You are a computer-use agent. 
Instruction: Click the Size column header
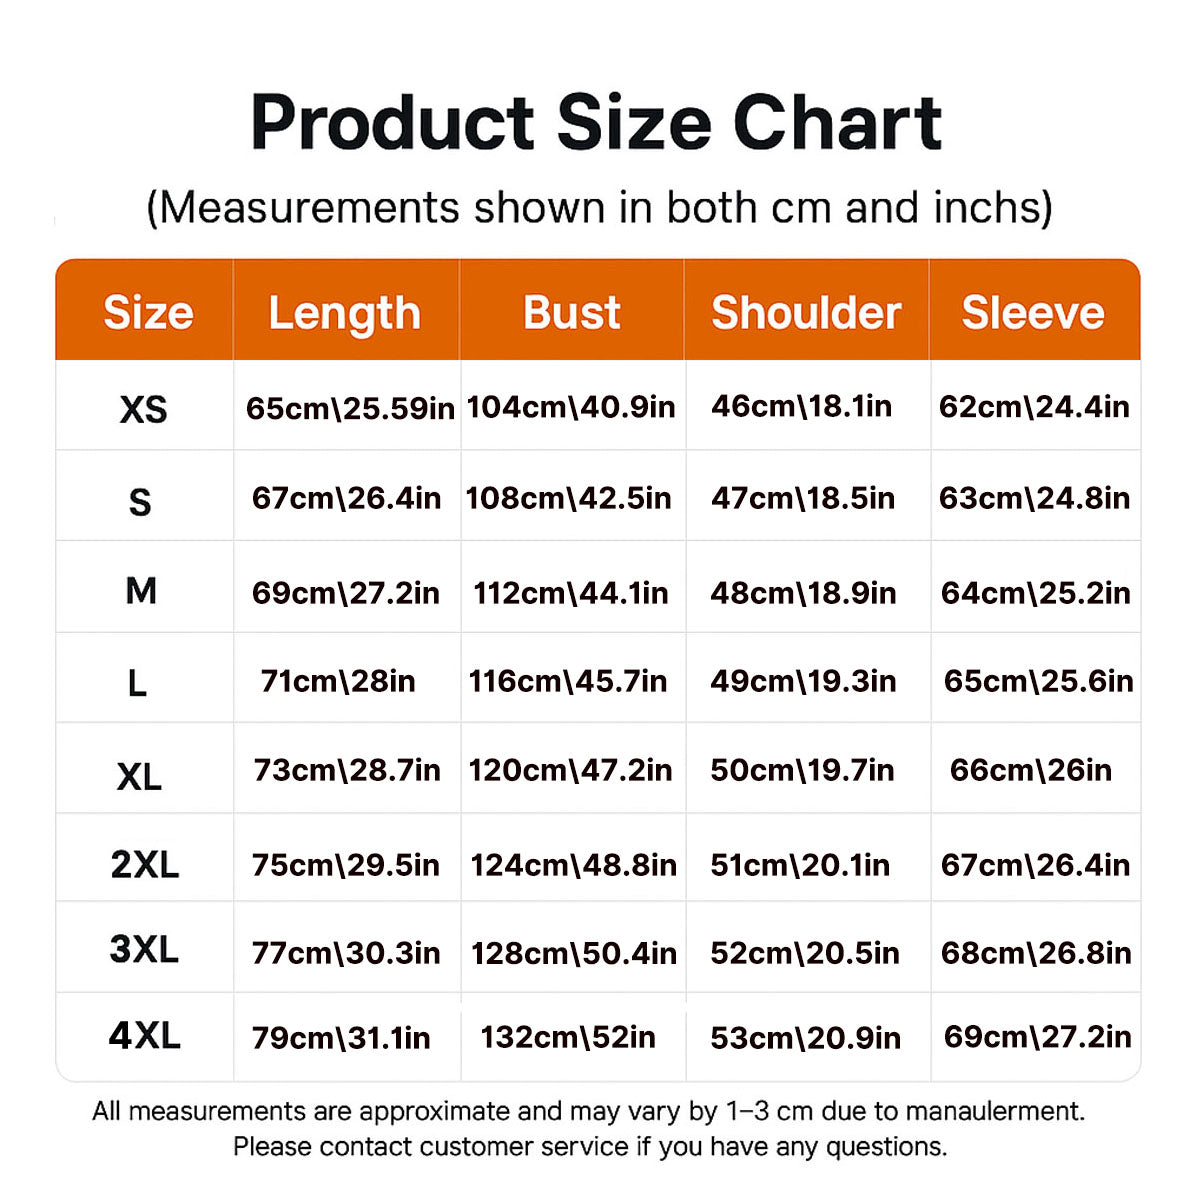[148, 313]
